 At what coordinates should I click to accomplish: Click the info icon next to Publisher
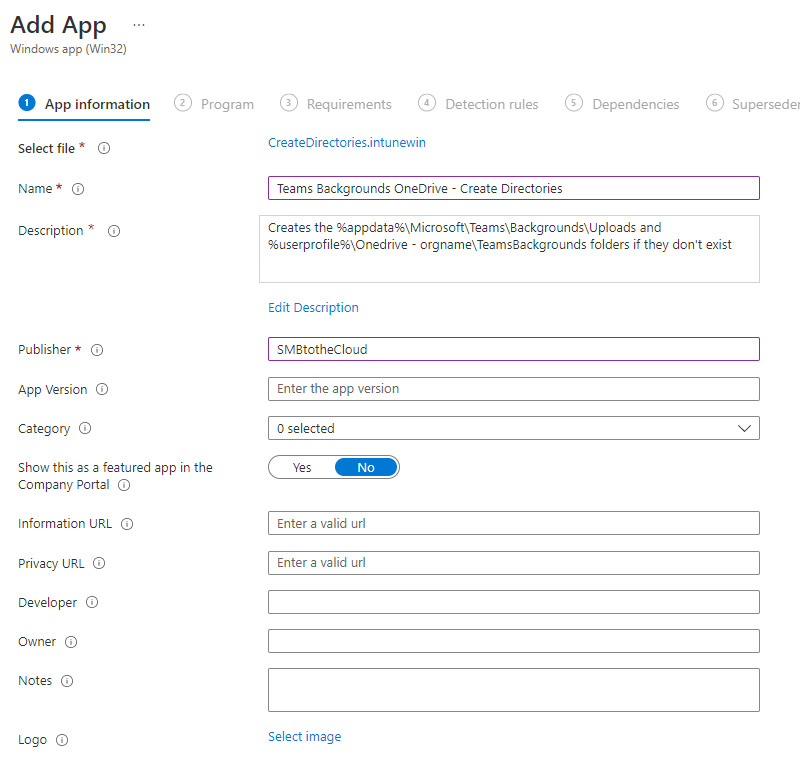(x=97, y=350)
